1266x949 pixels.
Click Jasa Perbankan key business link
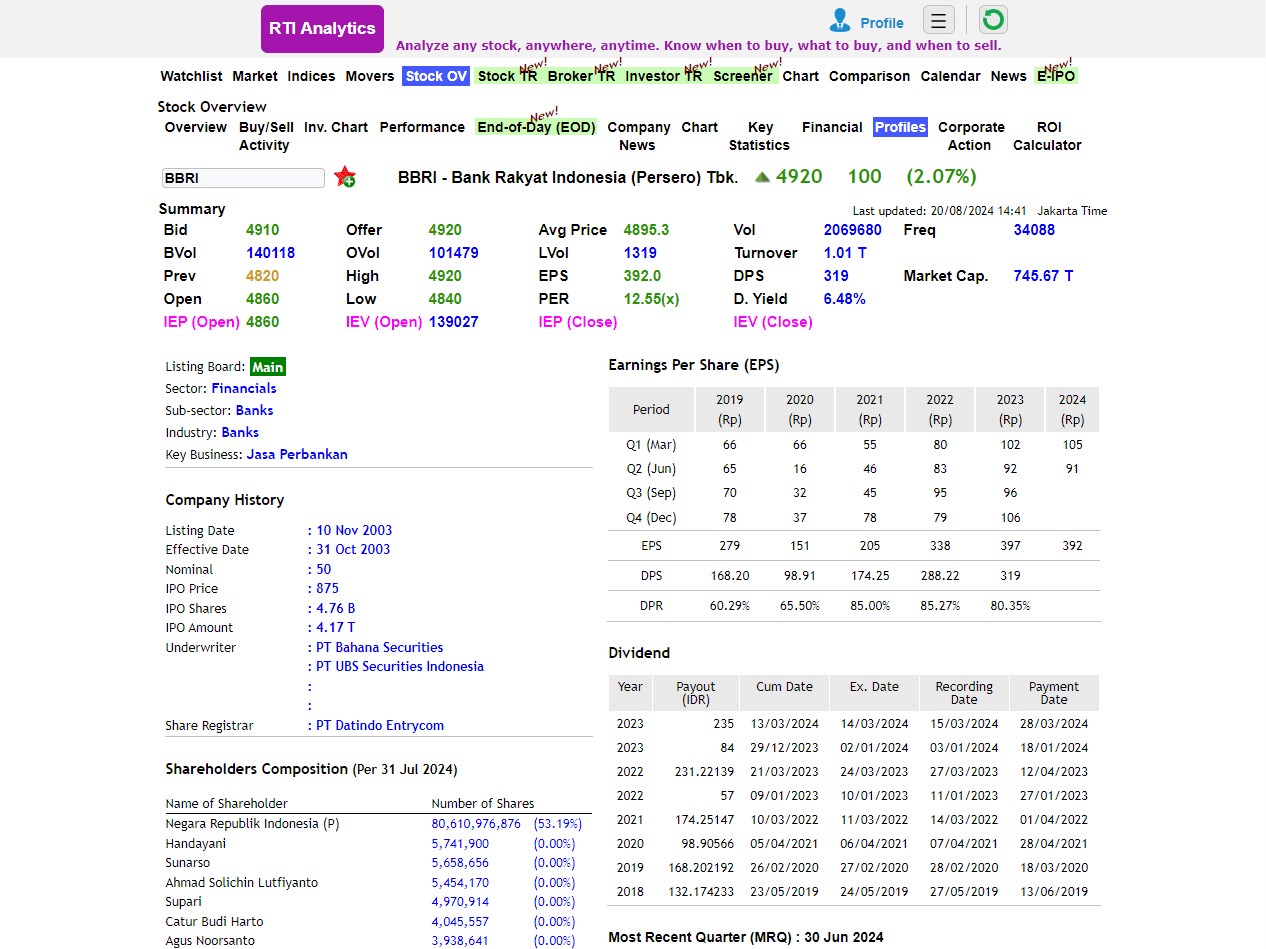coord(297,454)
